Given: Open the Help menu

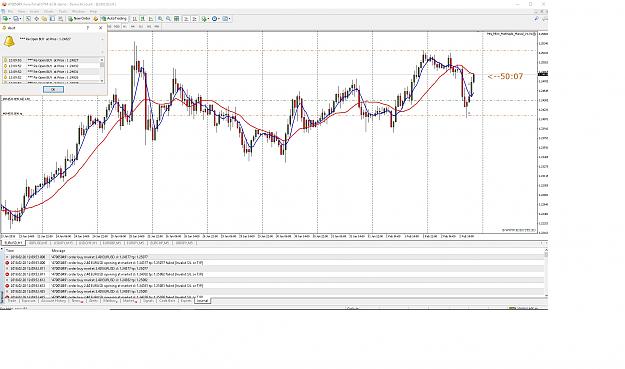Looking at the screenshot, I should pos(93,12).
